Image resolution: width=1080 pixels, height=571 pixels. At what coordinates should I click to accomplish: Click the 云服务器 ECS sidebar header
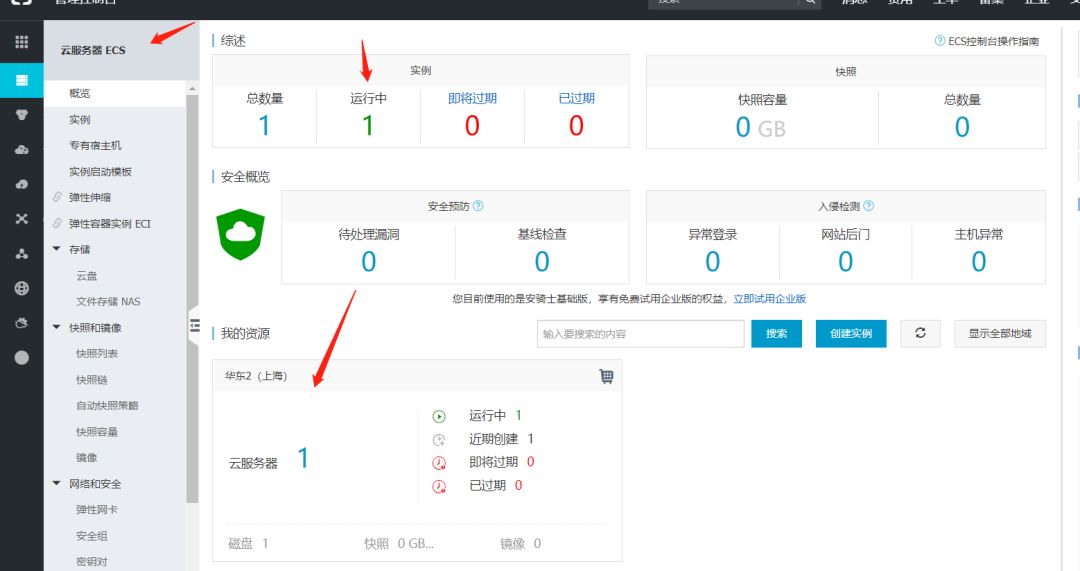[x=93, y=50]
